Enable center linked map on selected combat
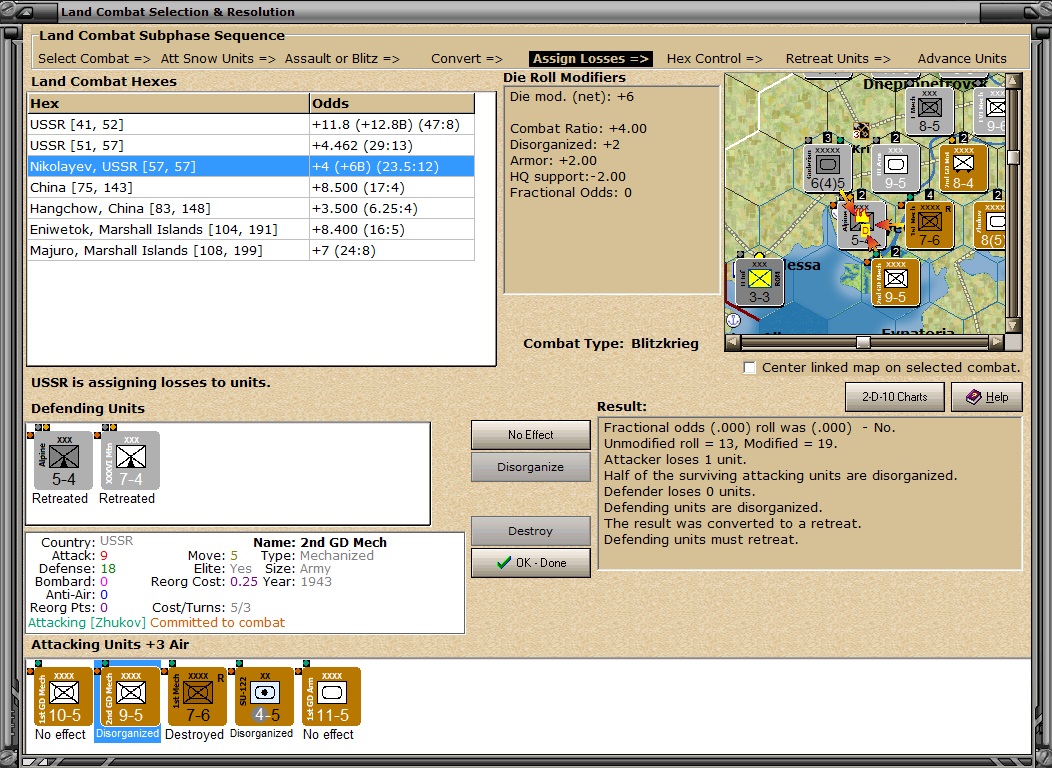Image resolution: width=1052 pixels, height=768 pixels. (x=750, y=368)
